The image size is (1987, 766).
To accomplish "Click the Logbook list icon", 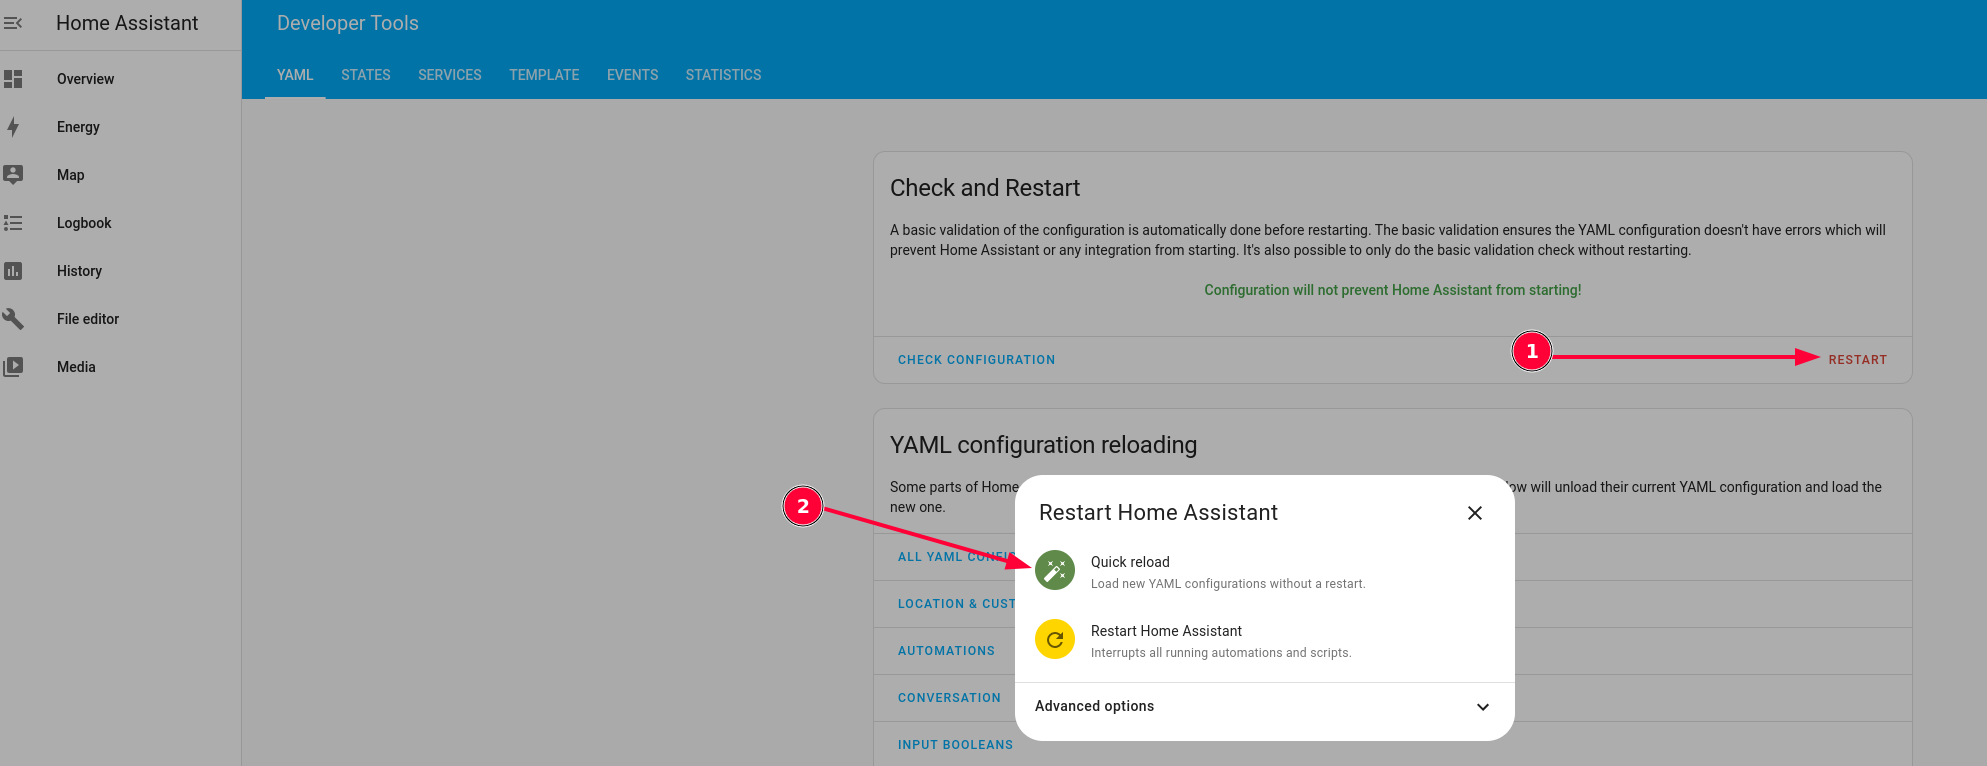I will click(13, 223).
